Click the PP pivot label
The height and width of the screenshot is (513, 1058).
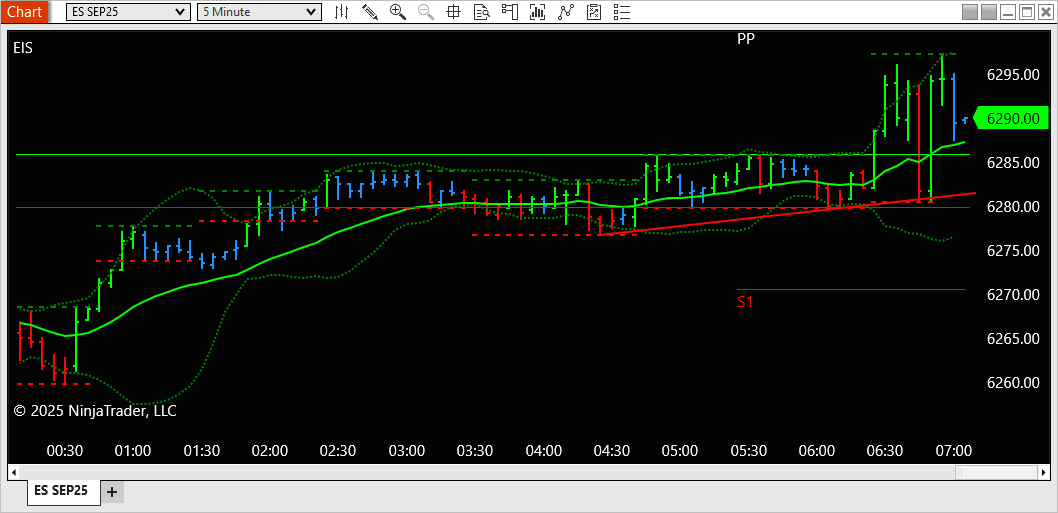[746, 38]
